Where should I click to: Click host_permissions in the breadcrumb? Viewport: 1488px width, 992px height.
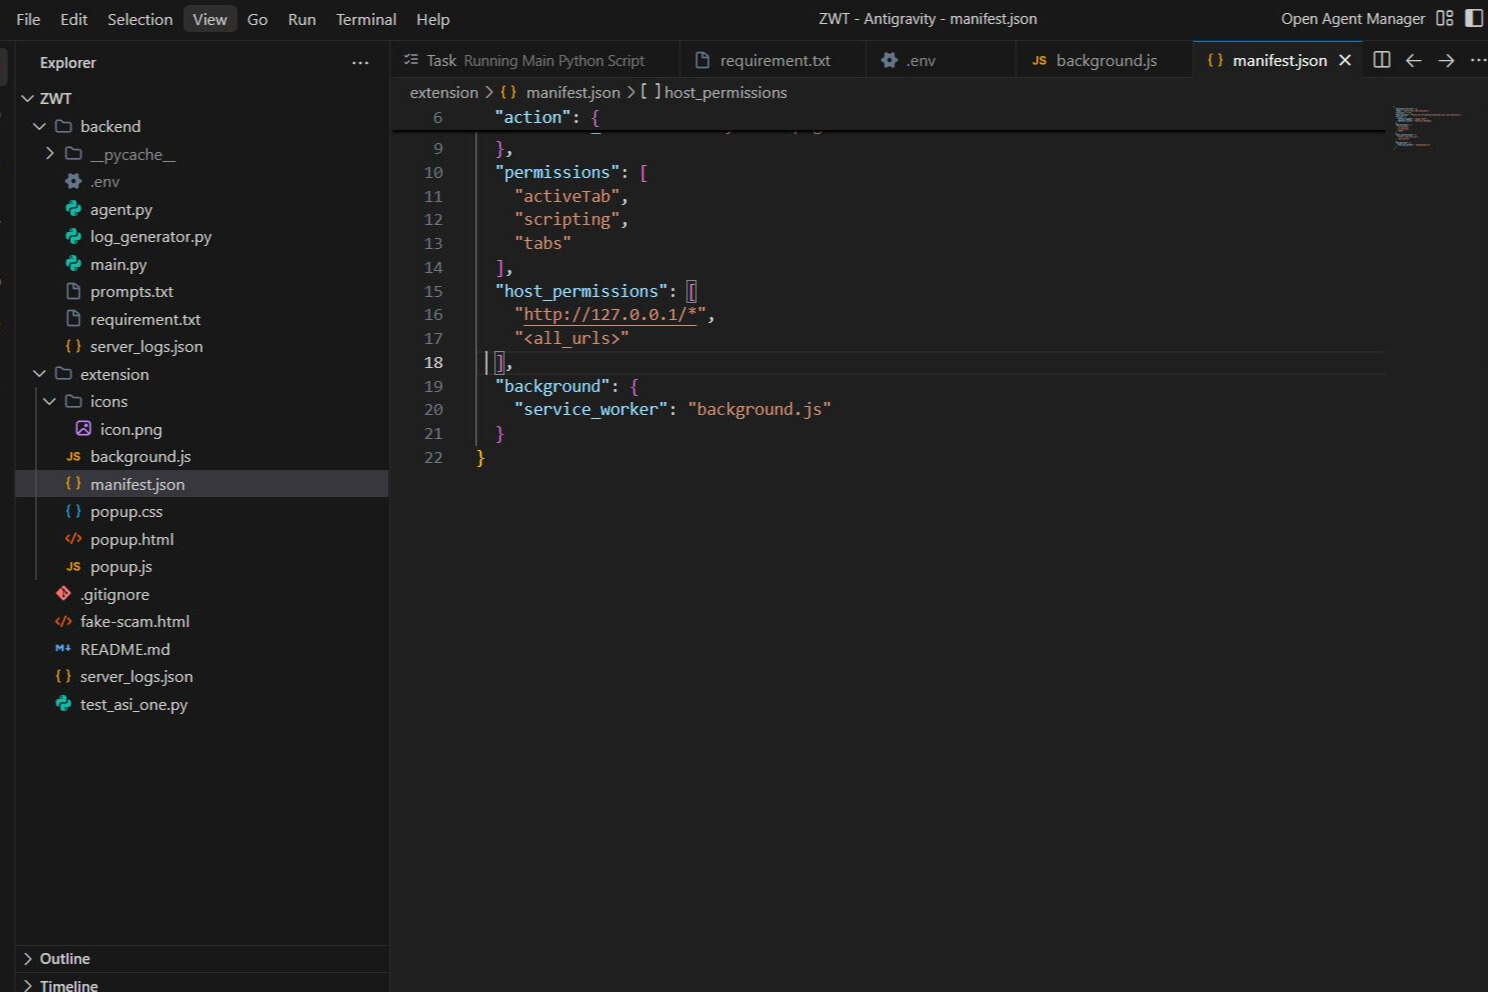(x=725, y=92)
